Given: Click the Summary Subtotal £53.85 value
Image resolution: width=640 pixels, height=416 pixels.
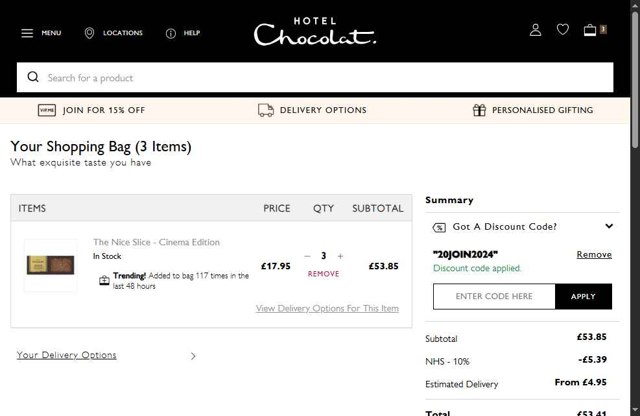Looking at the screenshot, I should click(592, 337).
